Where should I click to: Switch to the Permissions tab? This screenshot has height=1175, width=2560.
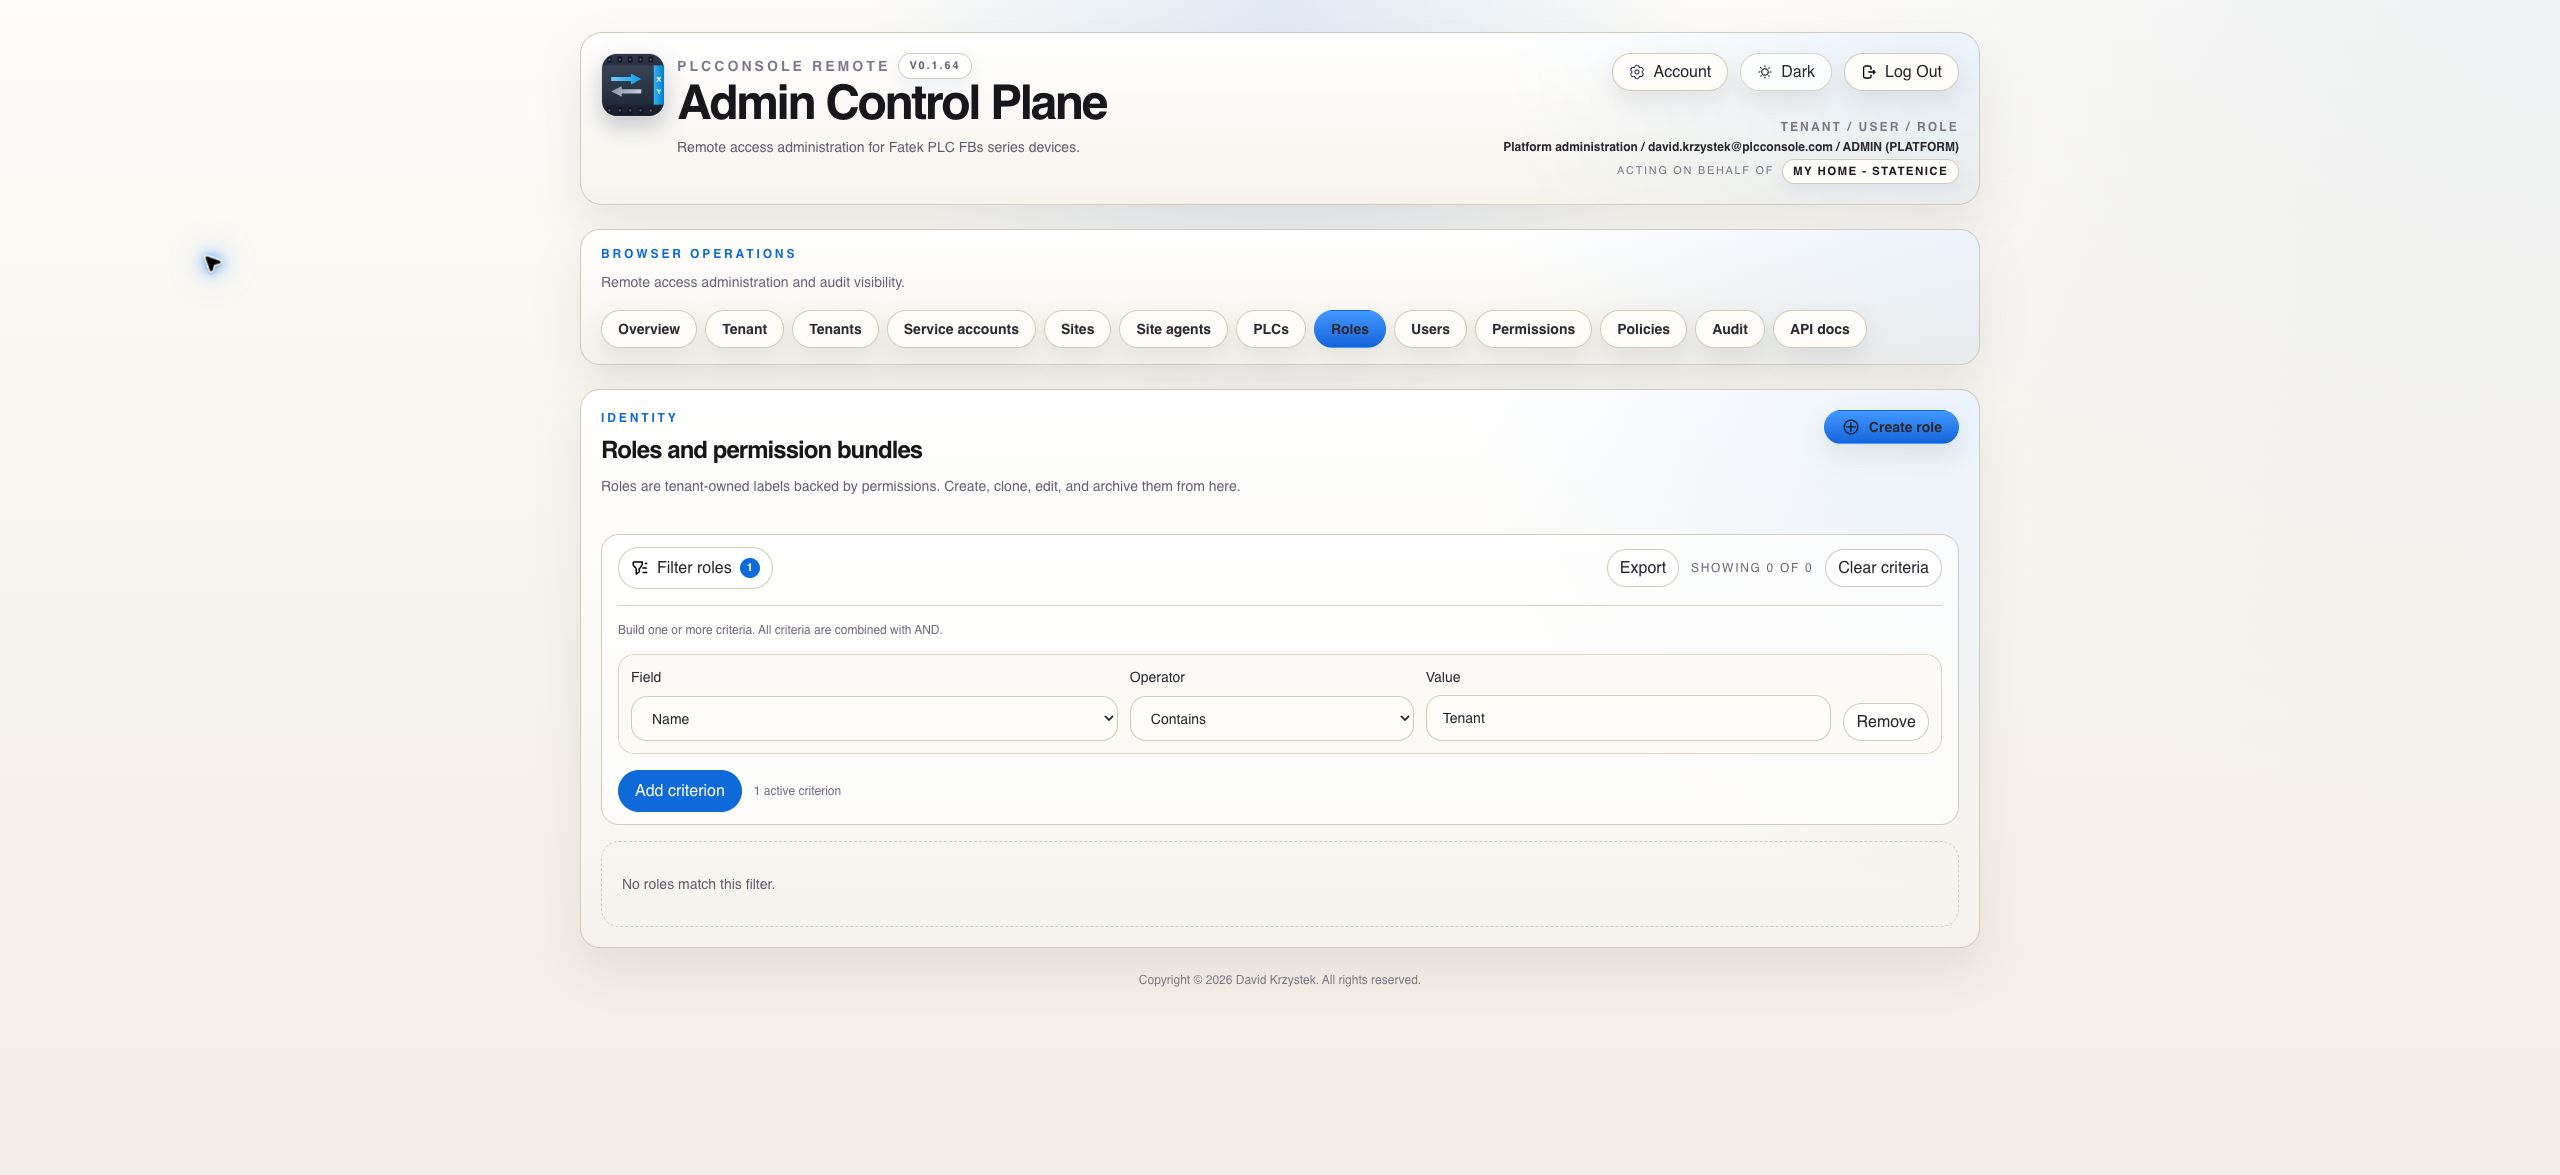[1533, 329]
